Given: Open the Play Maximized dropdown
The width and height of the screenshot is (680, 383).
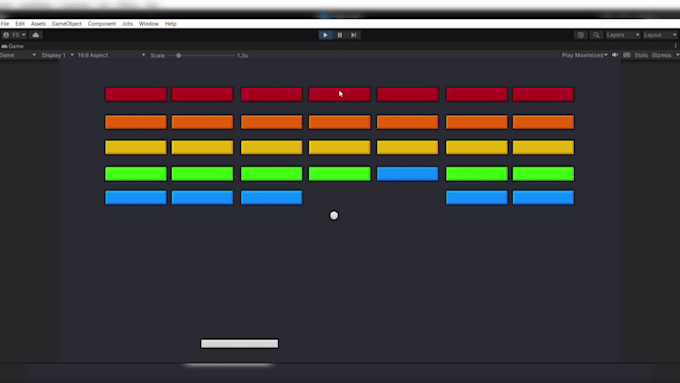Looking at the screenshot, I should 585,55.
